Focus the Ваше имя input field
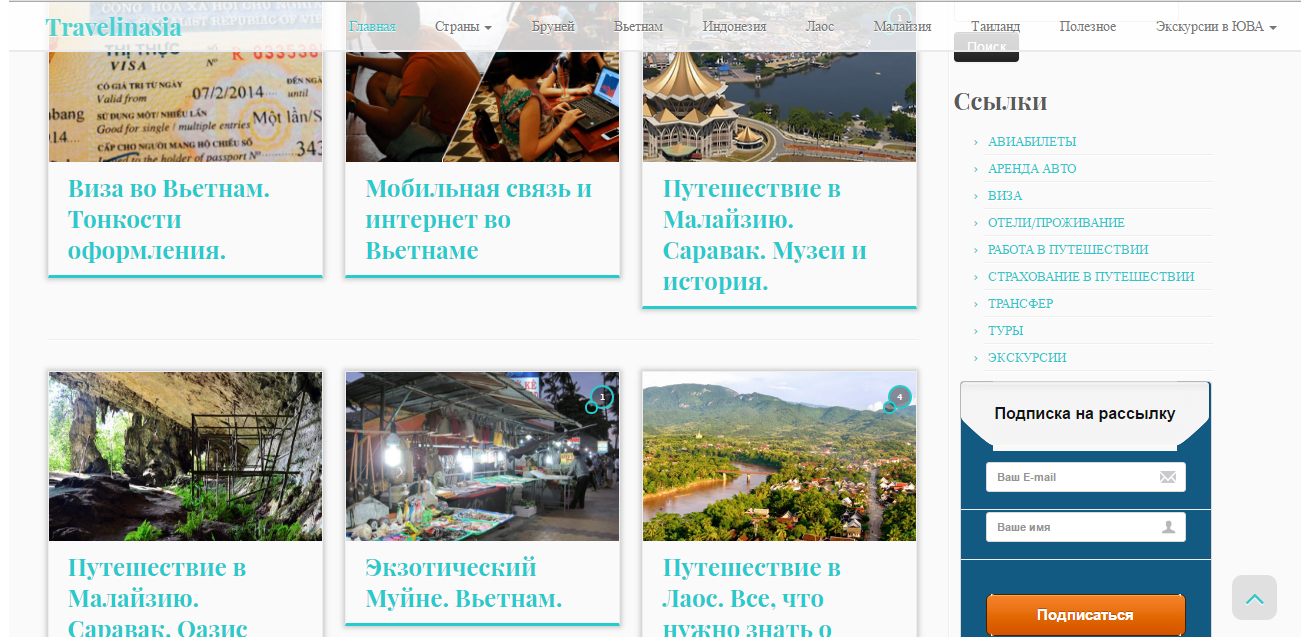Viewport: 1310px width, 638px height. coord(1085,527)
